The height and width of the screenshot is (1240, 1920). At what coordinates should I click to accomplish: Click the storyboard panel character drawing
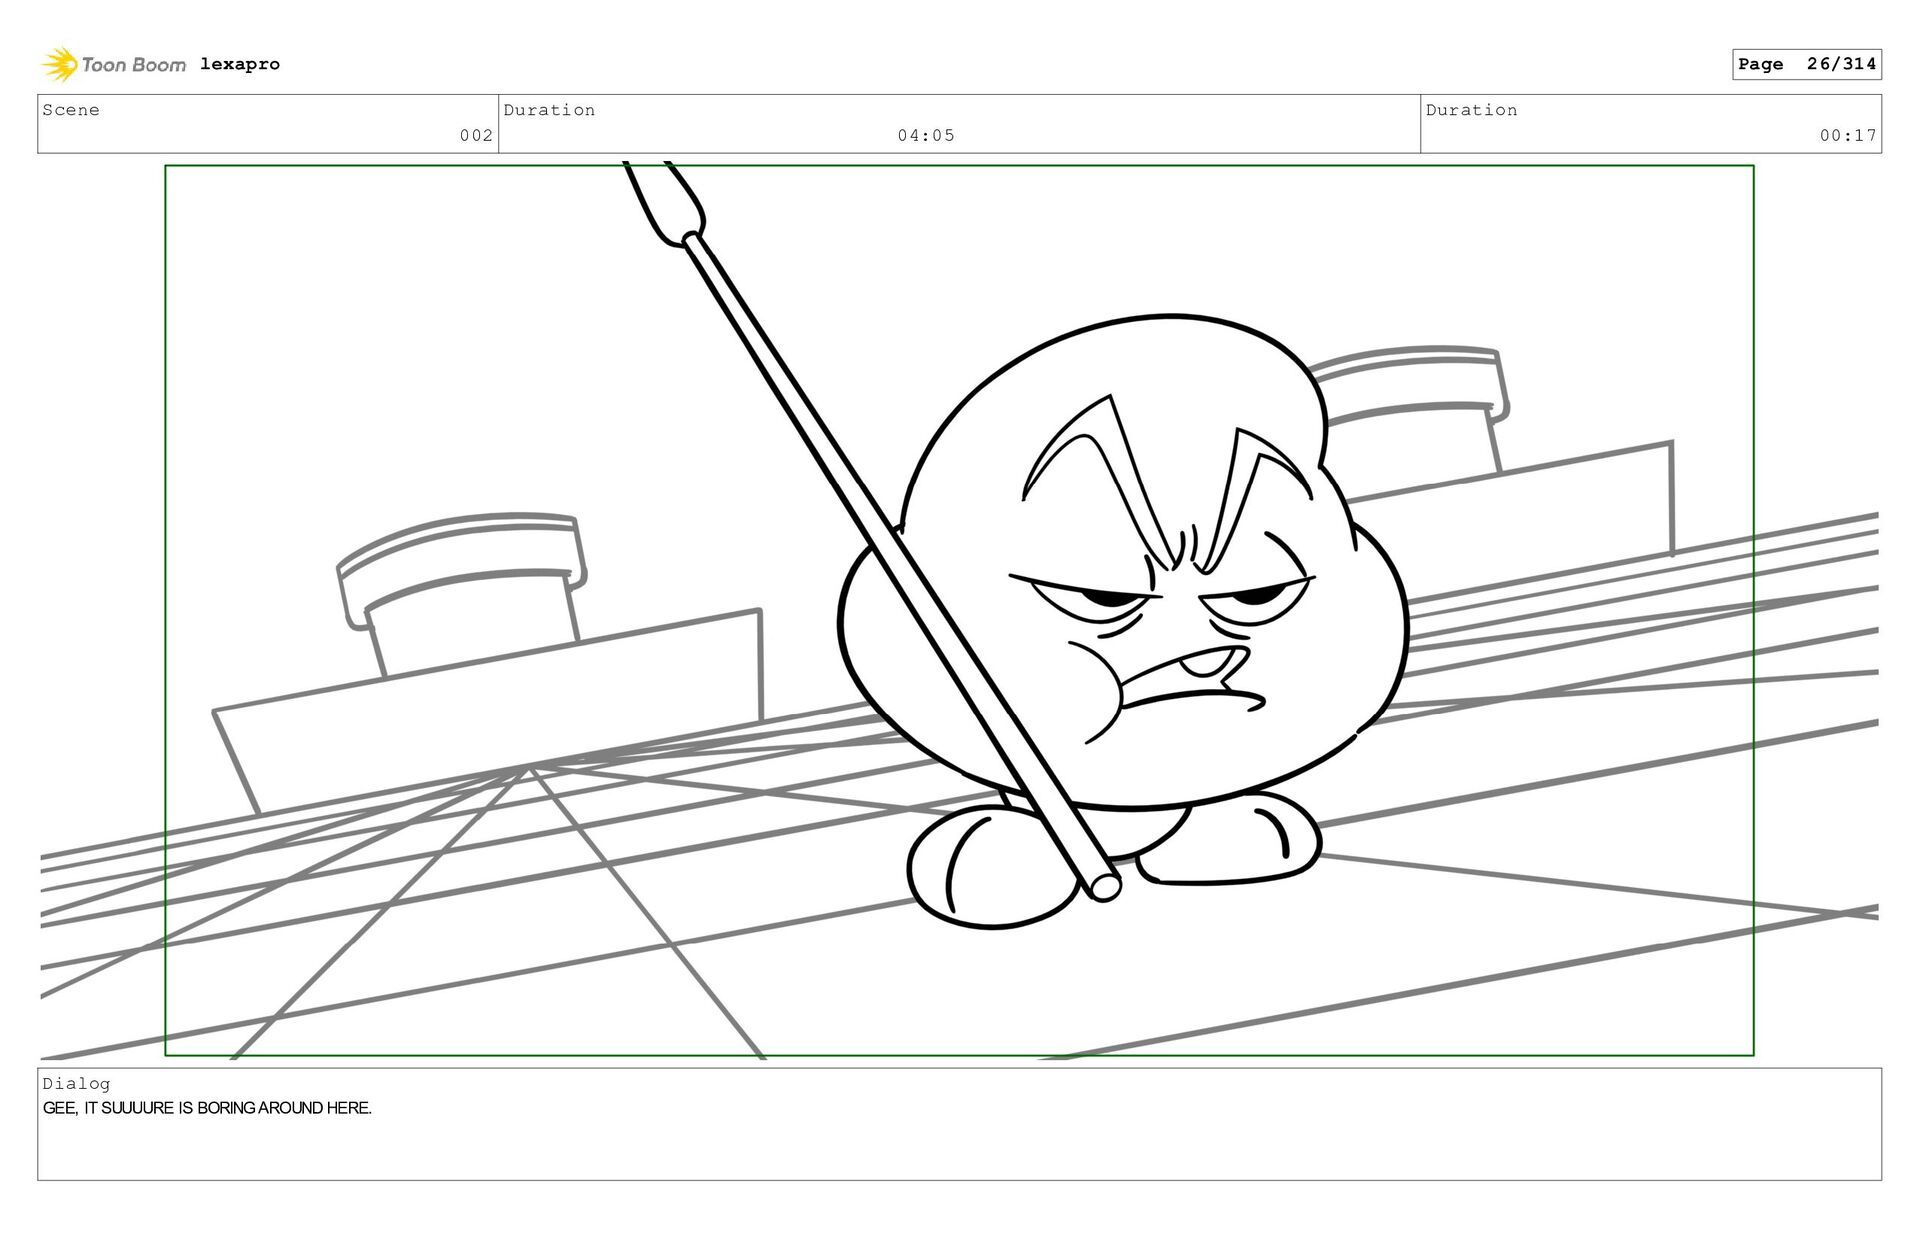click(x=1122, y=620)
